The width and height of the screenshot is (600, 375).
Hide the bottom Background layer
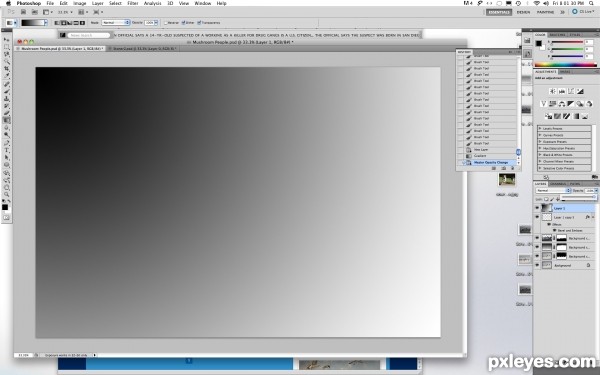(537, 265)
